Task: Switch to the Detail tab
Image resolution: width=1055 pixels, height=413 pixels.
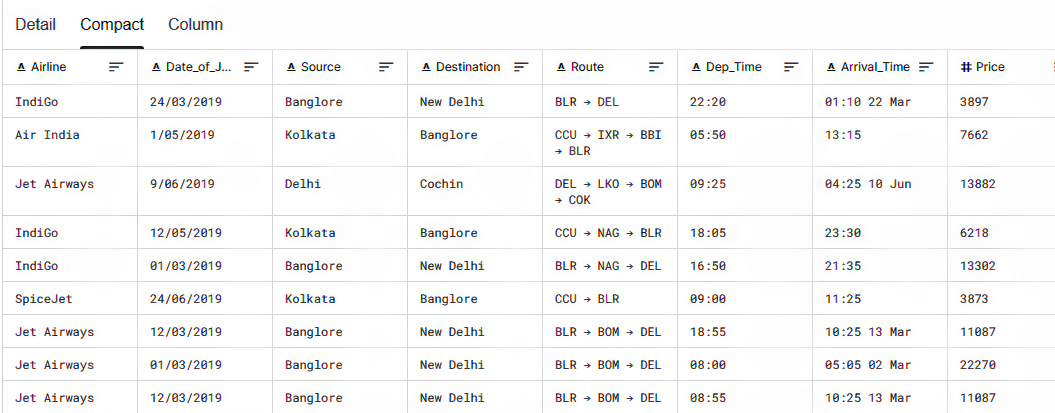Action: pos(35,24)
